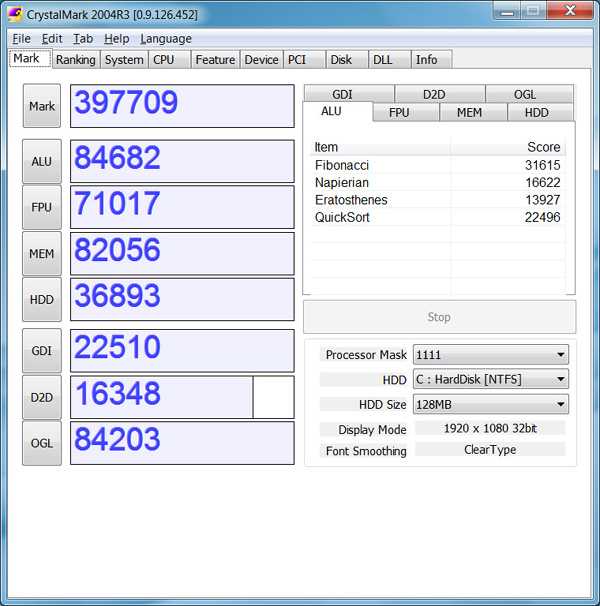The height and width of the screenshot is (606, 600).
Task: Switch to the Feature tab
Action: click(x=215, y=60)
